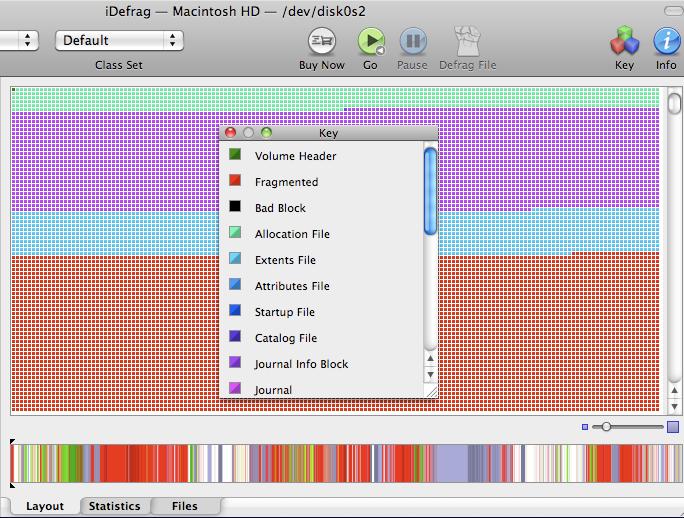The width and height of the screenshot is (684, 518).
Task: Click the Key window resize grip
Action: (431, 391)
